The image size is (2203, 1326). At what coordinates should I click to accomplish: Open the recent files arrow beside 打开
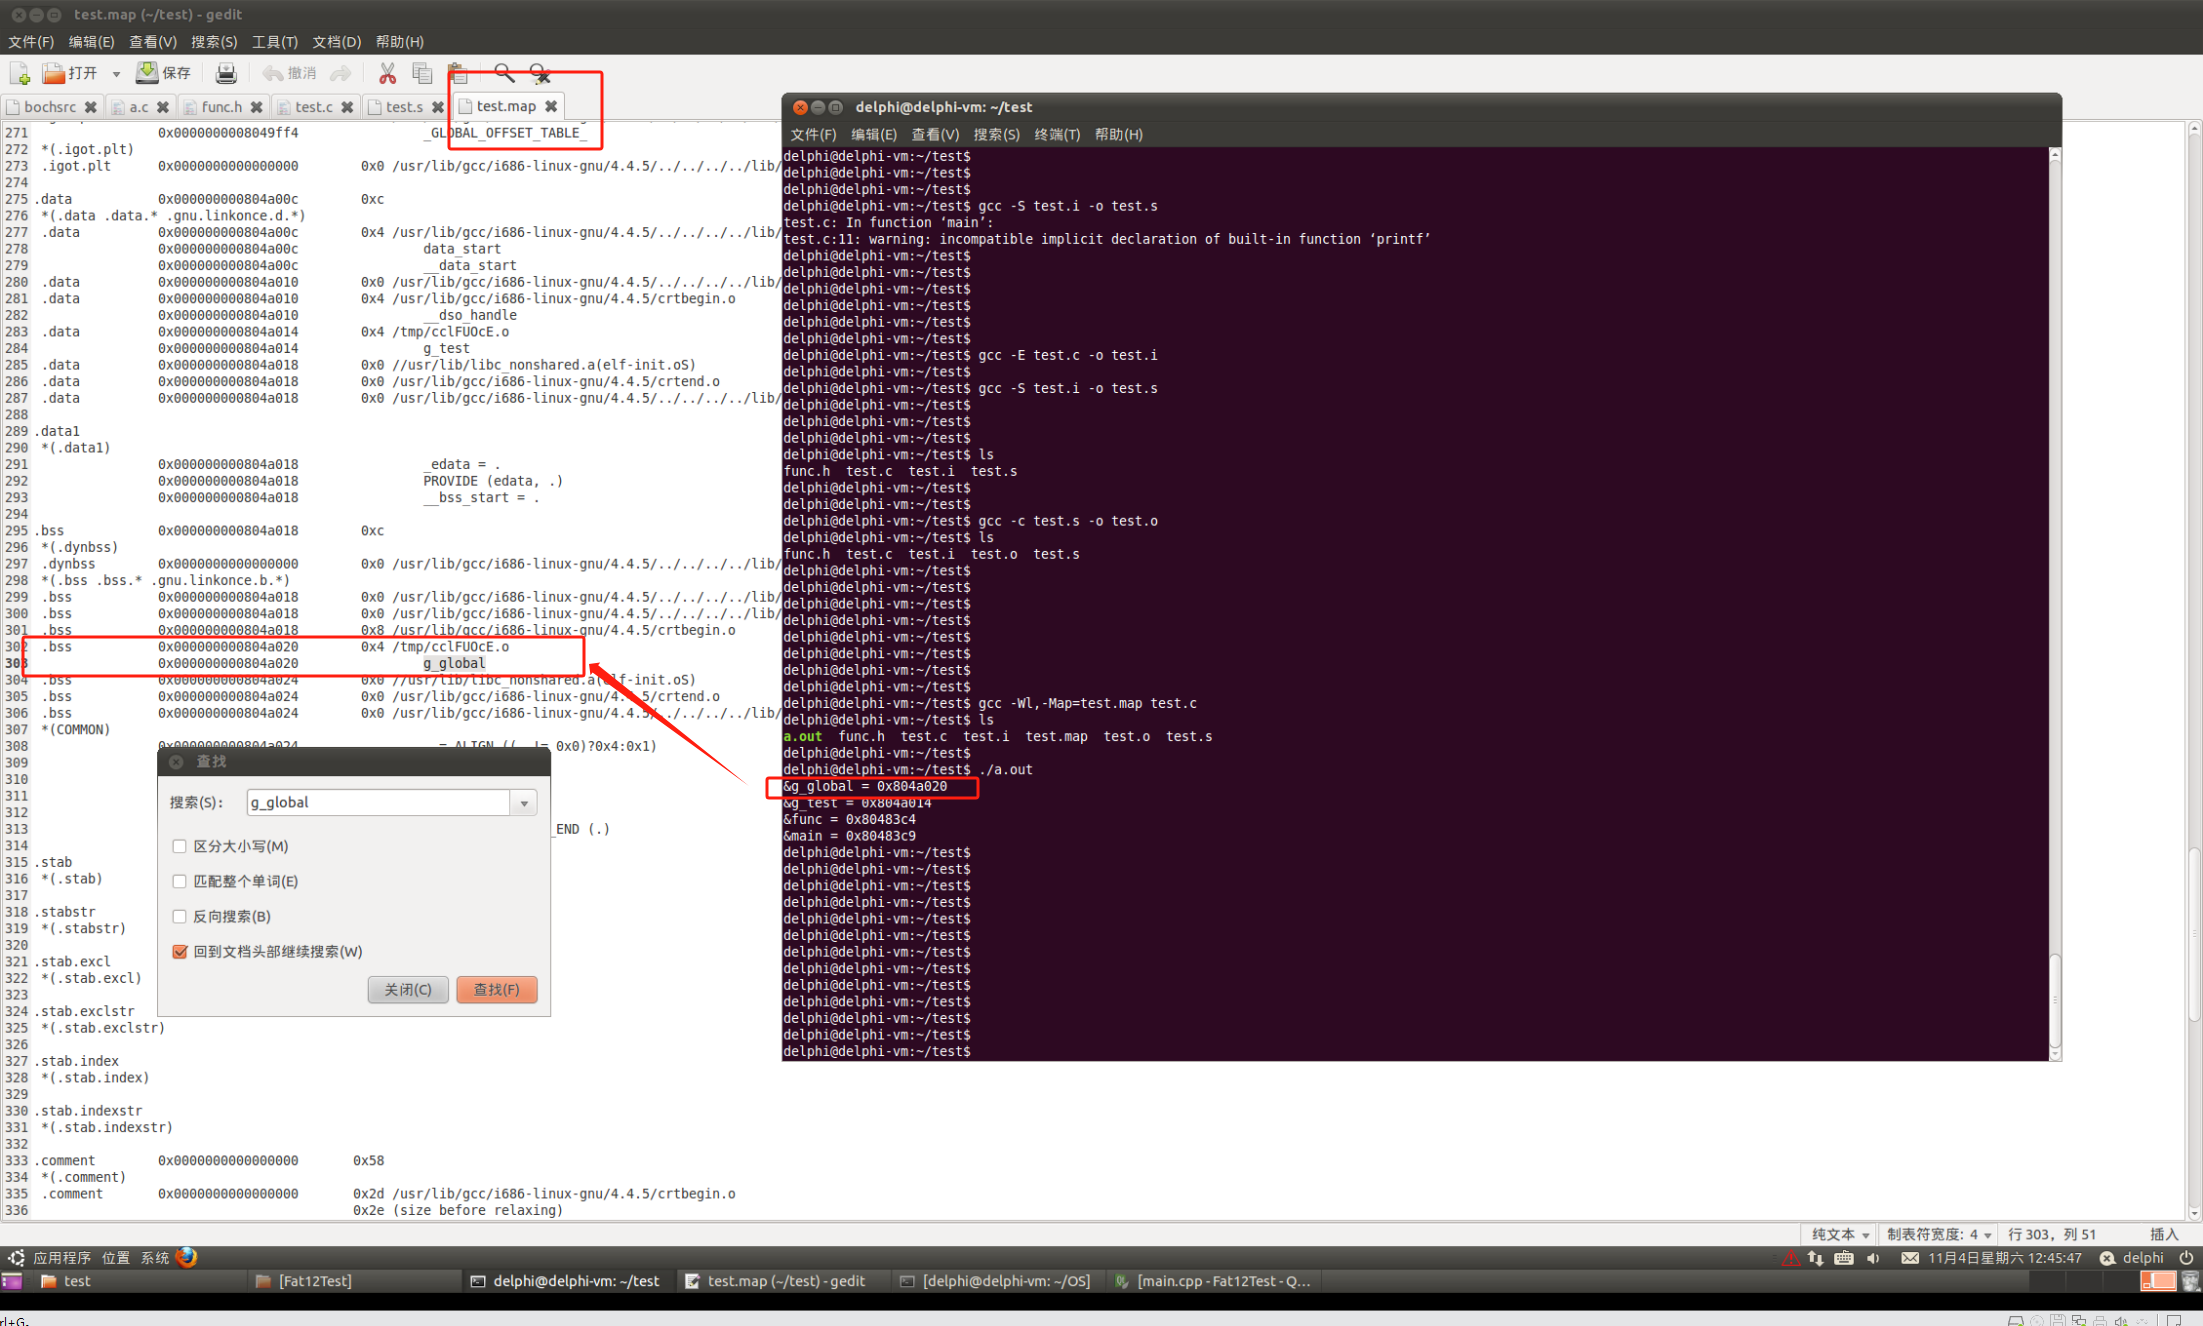(116, 74)
